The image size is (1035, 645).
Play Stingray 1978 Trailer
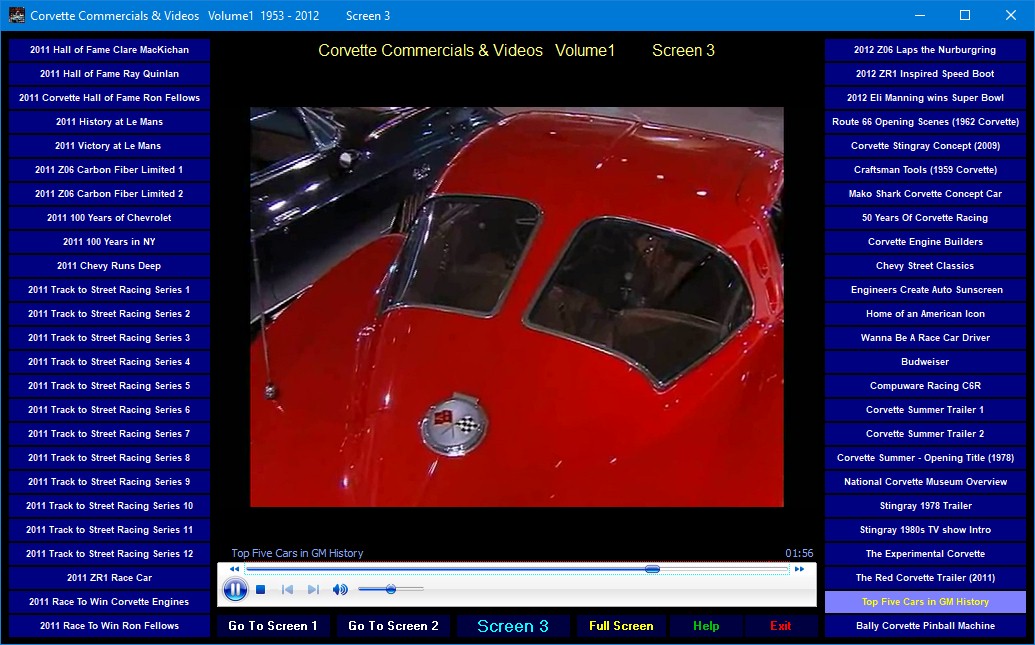tap(925, 506)
